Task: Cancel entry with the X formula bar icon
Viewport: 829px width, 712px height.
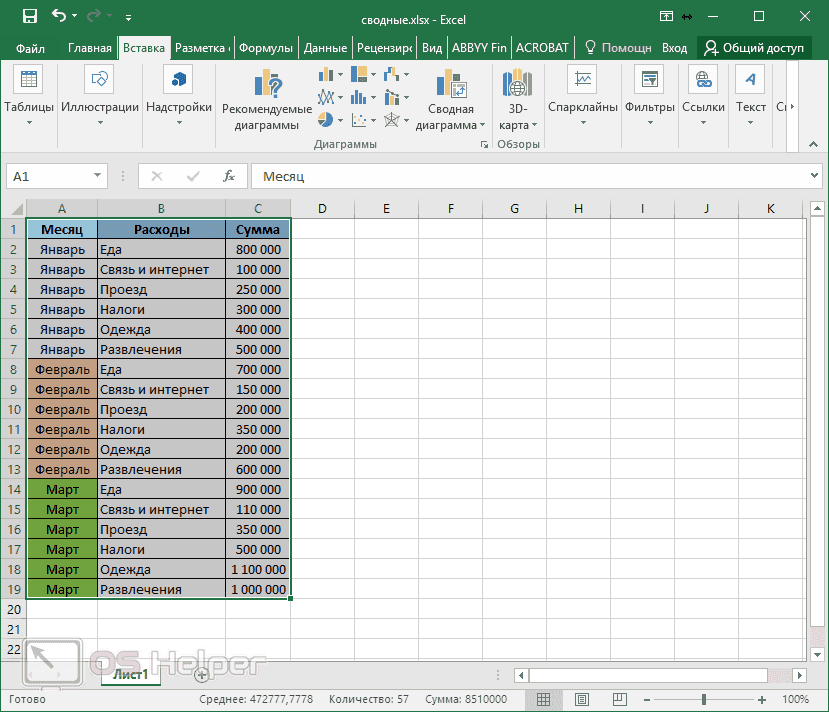Action: 156,178
